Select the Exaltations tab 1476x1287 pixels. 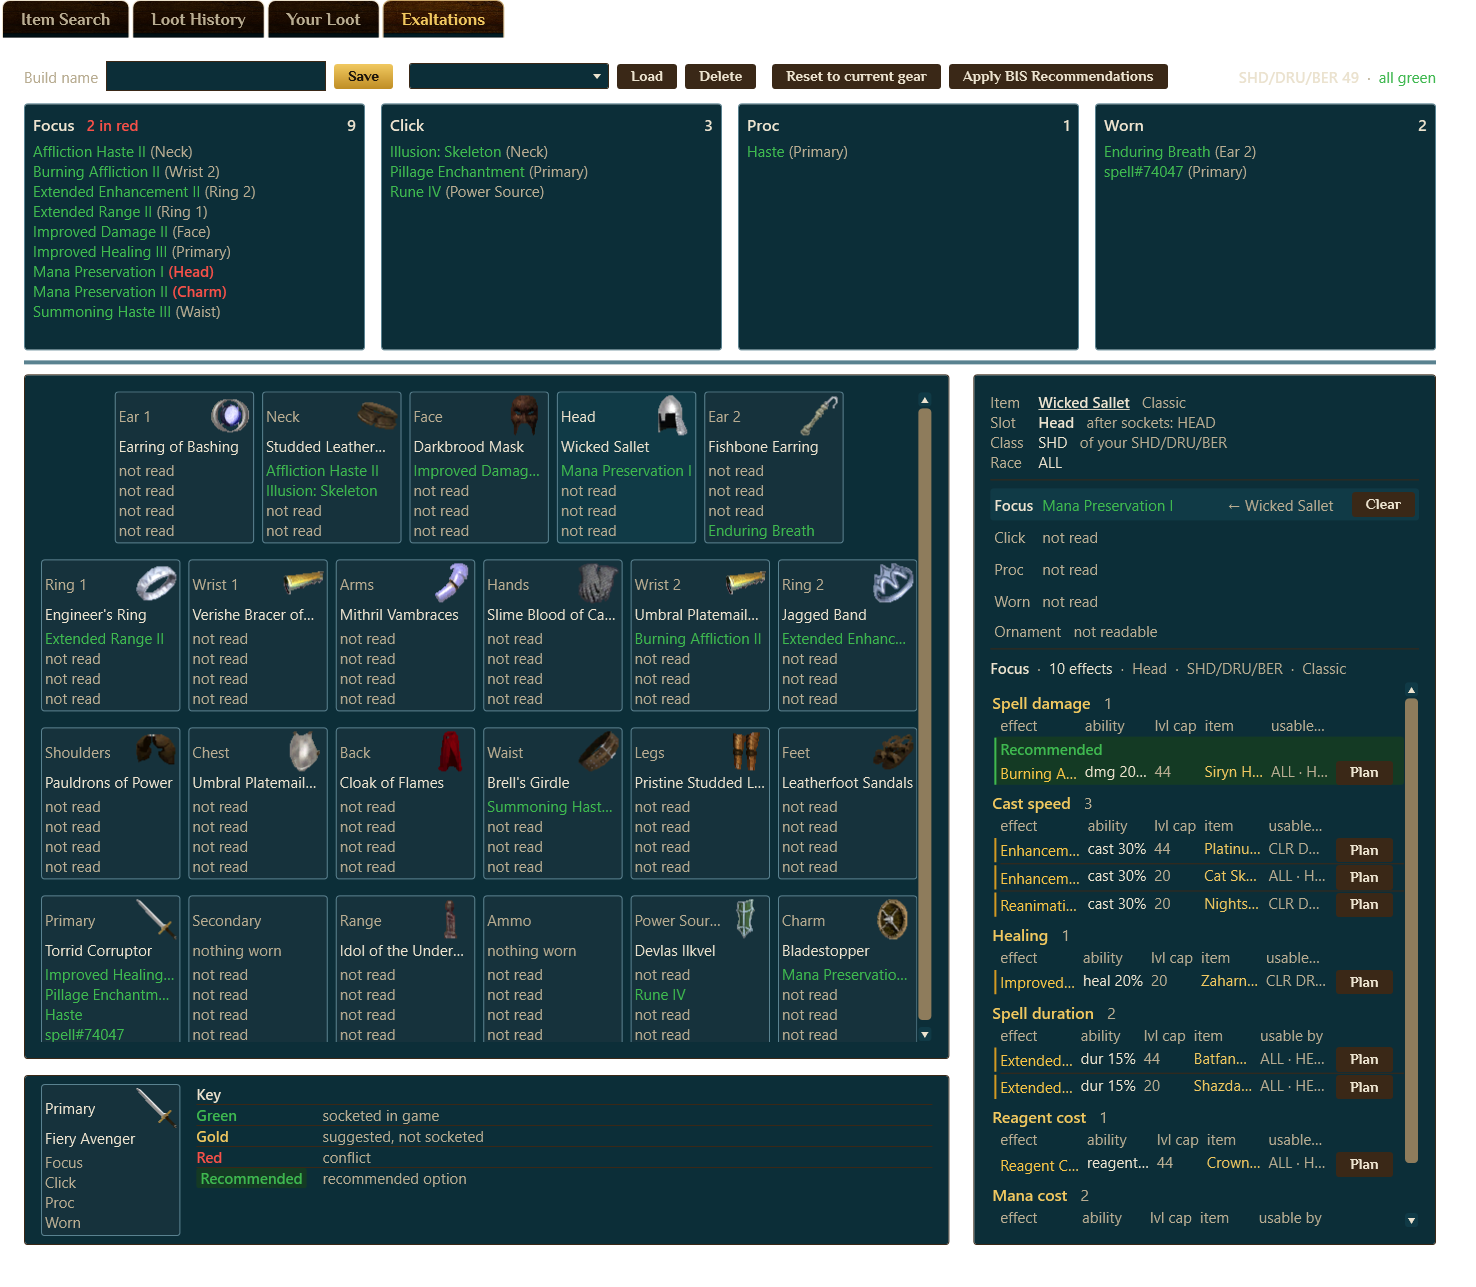[x=443, y=19]
